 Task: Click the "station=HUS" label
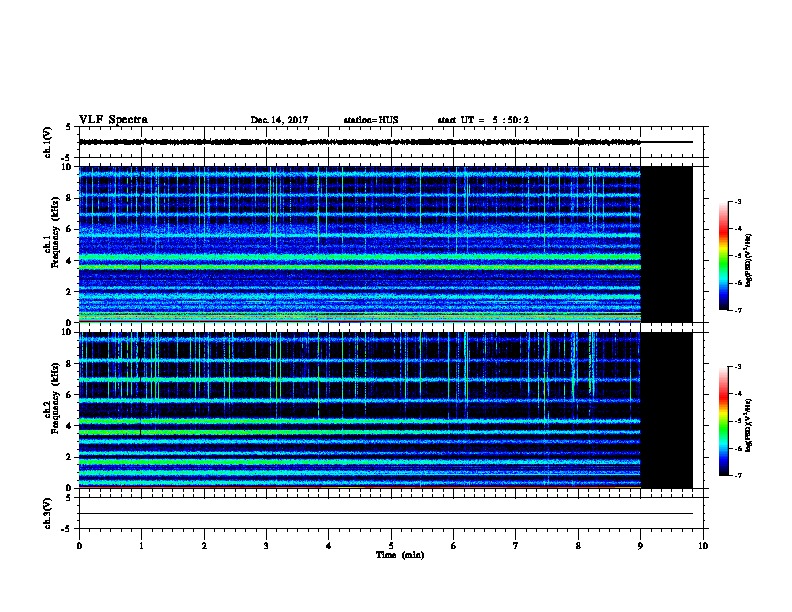(x=371, y=120)
